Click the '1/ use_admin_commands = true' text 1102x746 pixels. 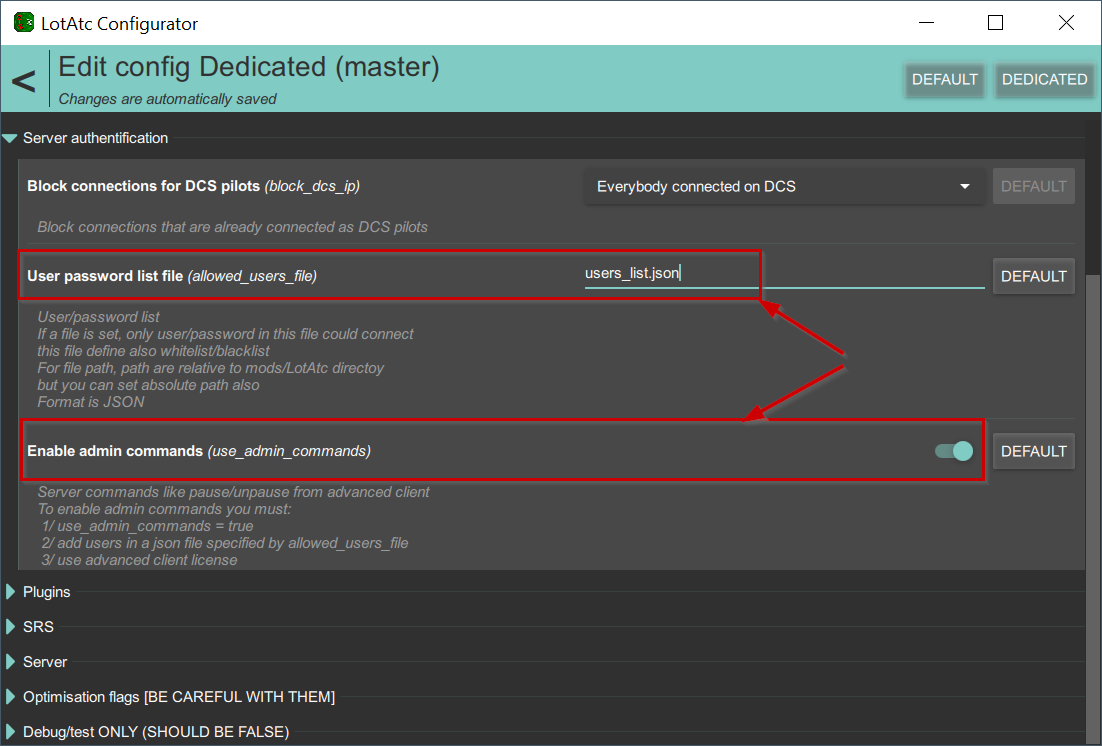pos(147,526)
